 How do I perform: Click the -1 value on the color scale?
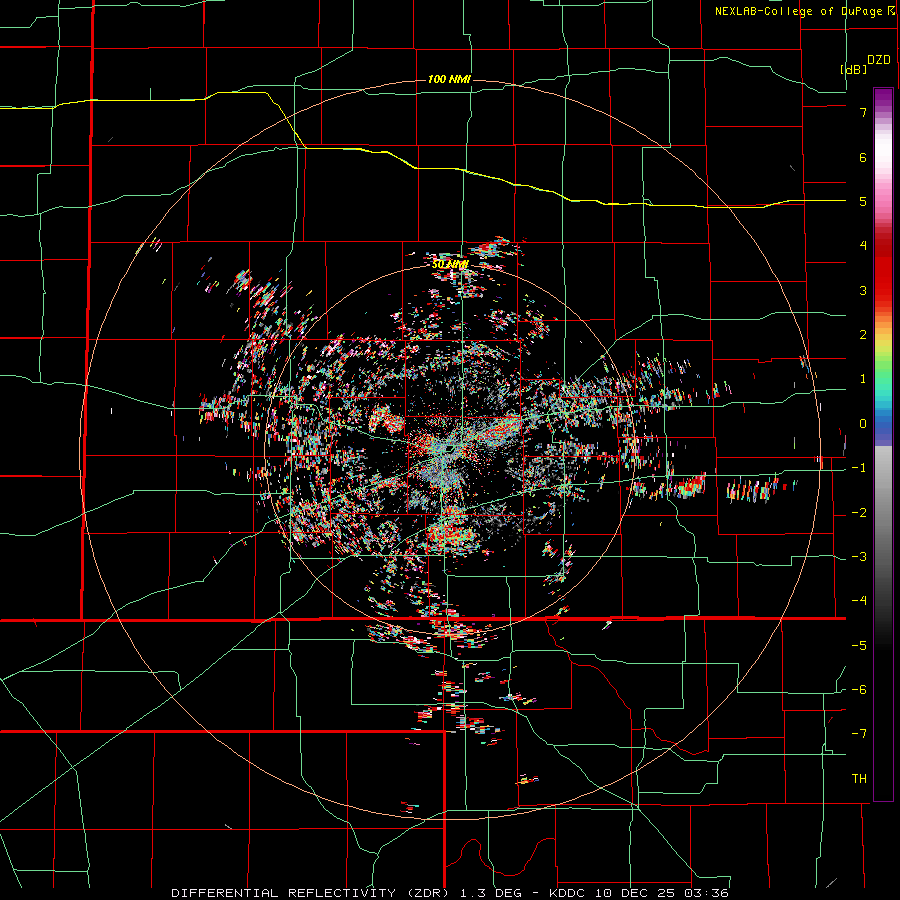pos(859,468)
